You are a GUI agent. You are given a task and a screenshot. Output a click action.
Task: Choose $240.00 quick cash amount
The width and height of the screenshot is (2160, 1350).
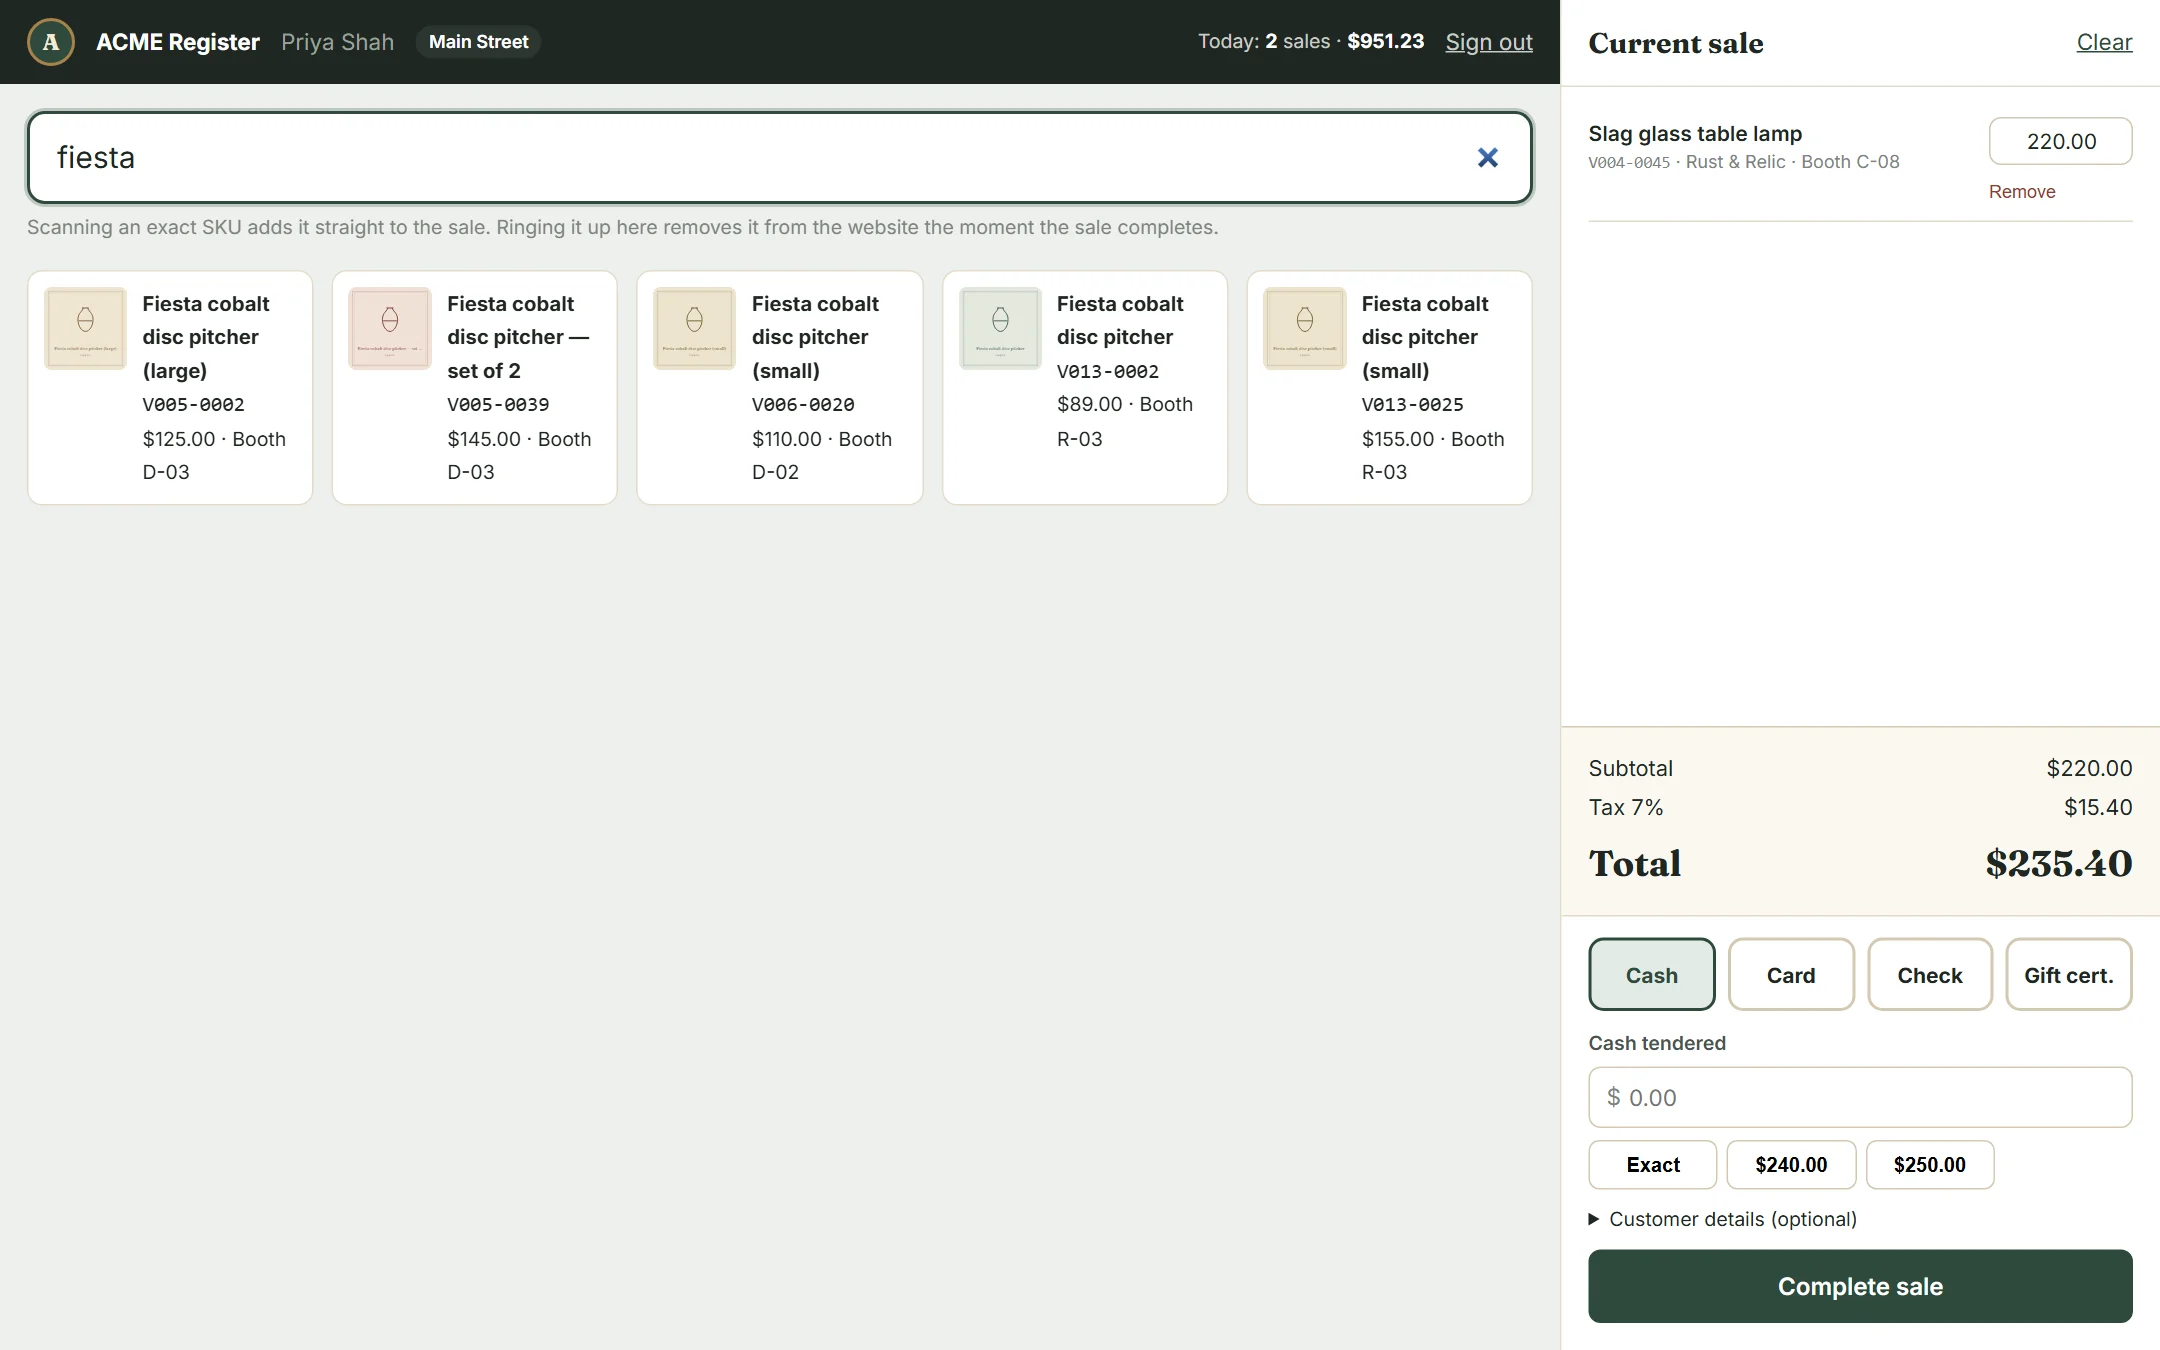(1791, 1164)
